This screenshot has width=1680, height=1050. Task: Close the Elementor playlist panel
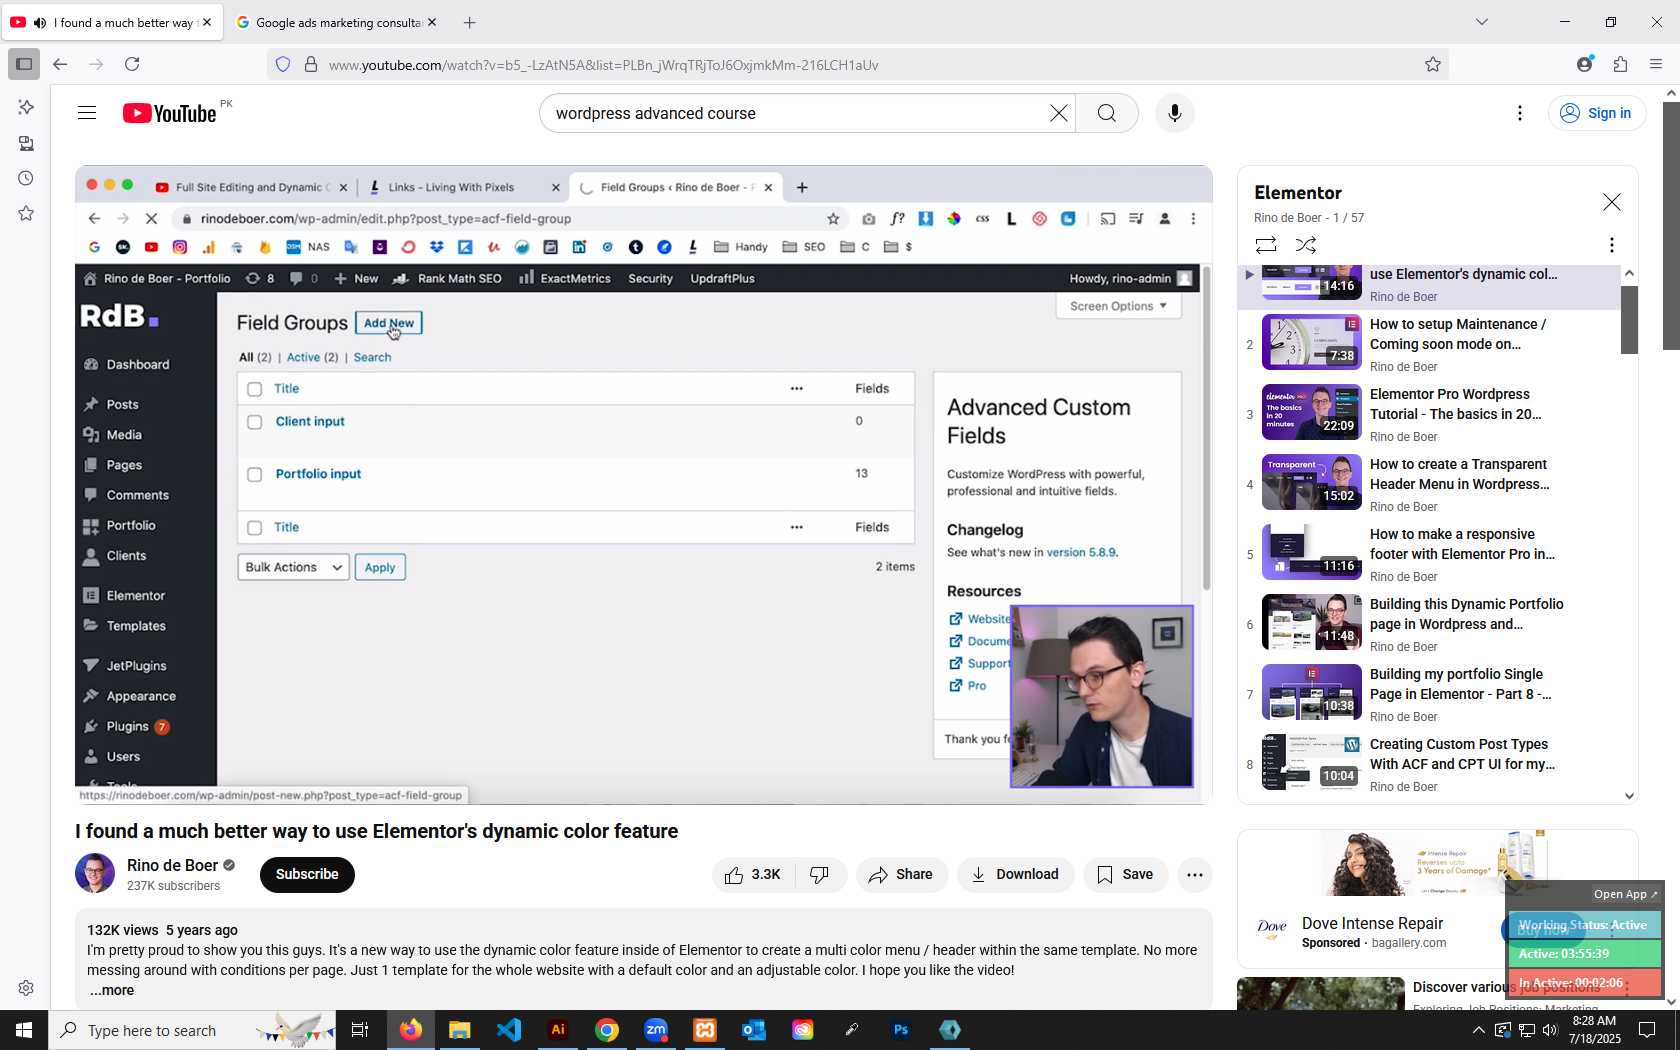[1612, 202]
